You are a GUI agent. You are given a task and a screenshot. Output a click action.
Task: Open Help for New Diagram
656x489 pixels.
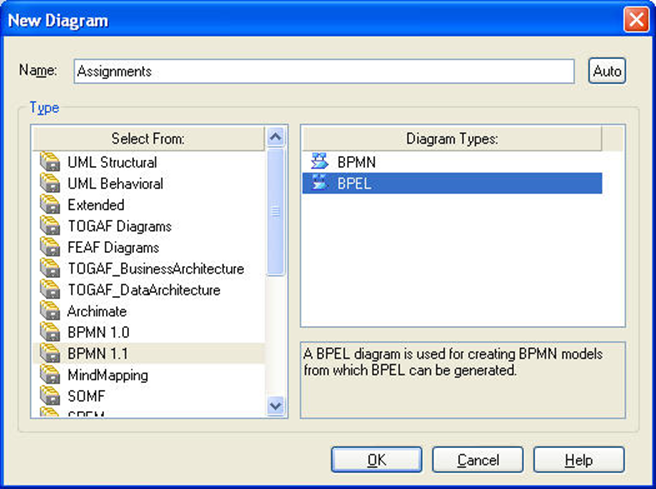pos(579,460)
